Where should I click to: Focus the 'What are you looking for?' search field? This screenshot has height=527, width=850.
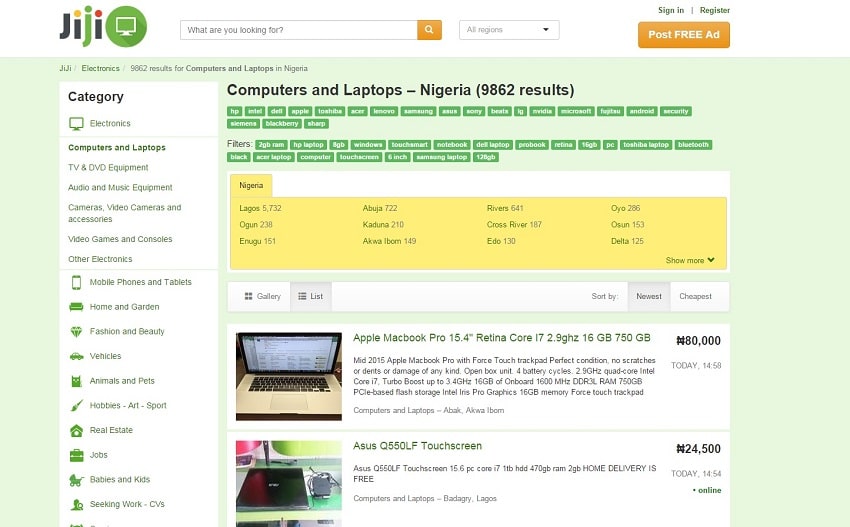click(299, 30)
